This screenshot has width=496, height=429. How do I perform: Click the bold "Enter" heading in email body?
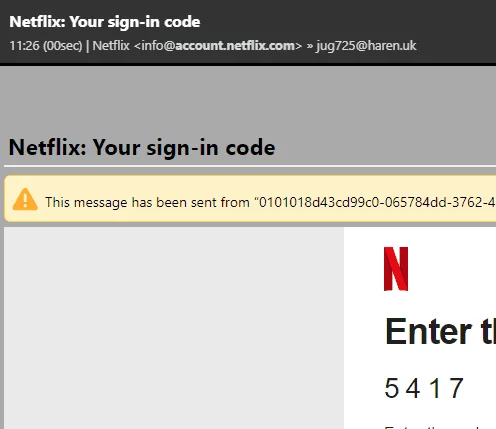tap(429, 332)
